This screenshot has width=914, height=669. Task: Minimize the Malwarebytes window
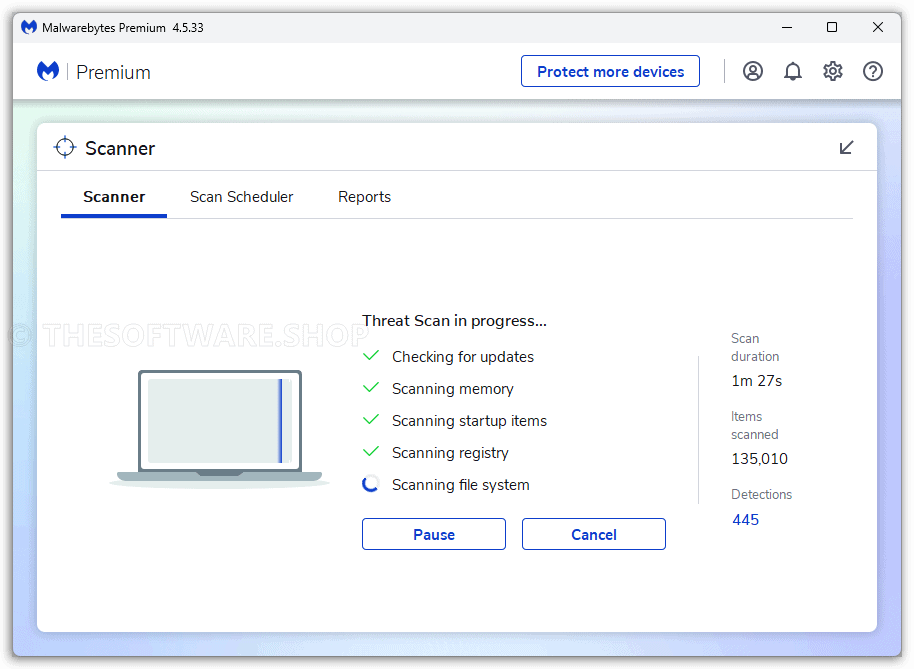click(x=787, y=27)
